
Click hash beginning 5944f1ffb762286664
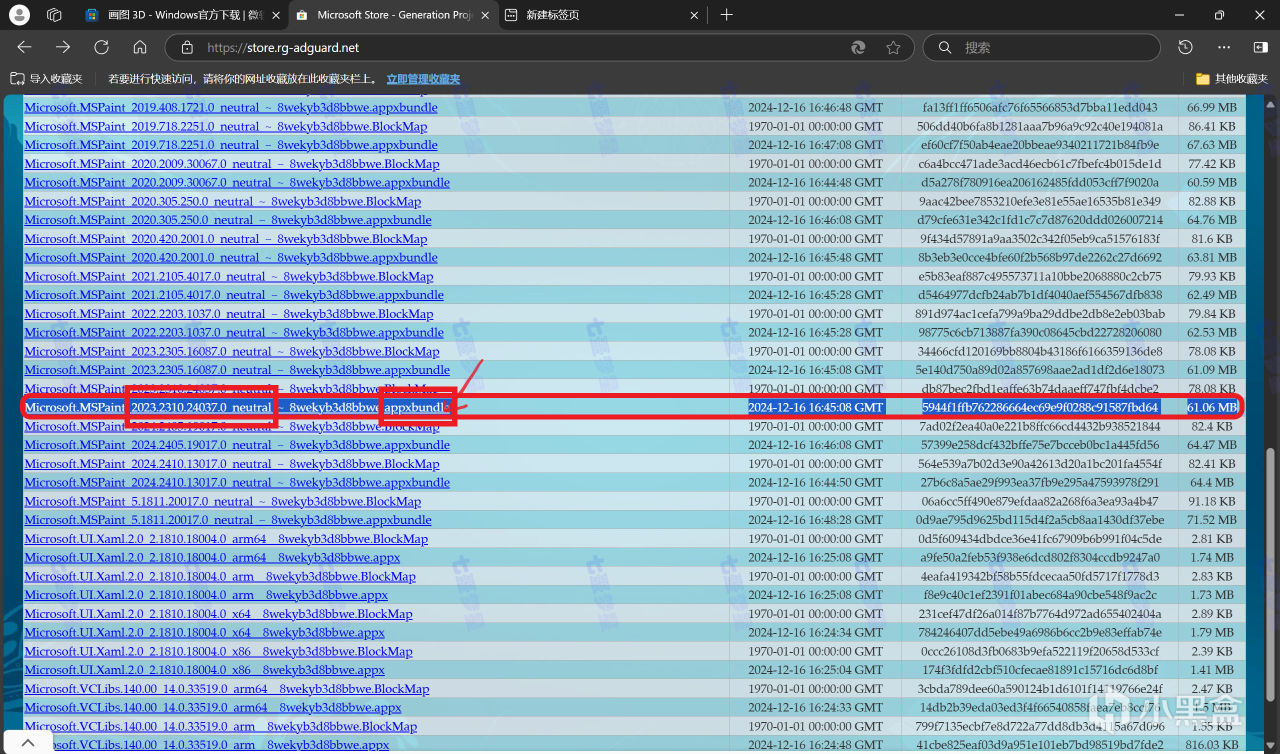(1040, 408)
